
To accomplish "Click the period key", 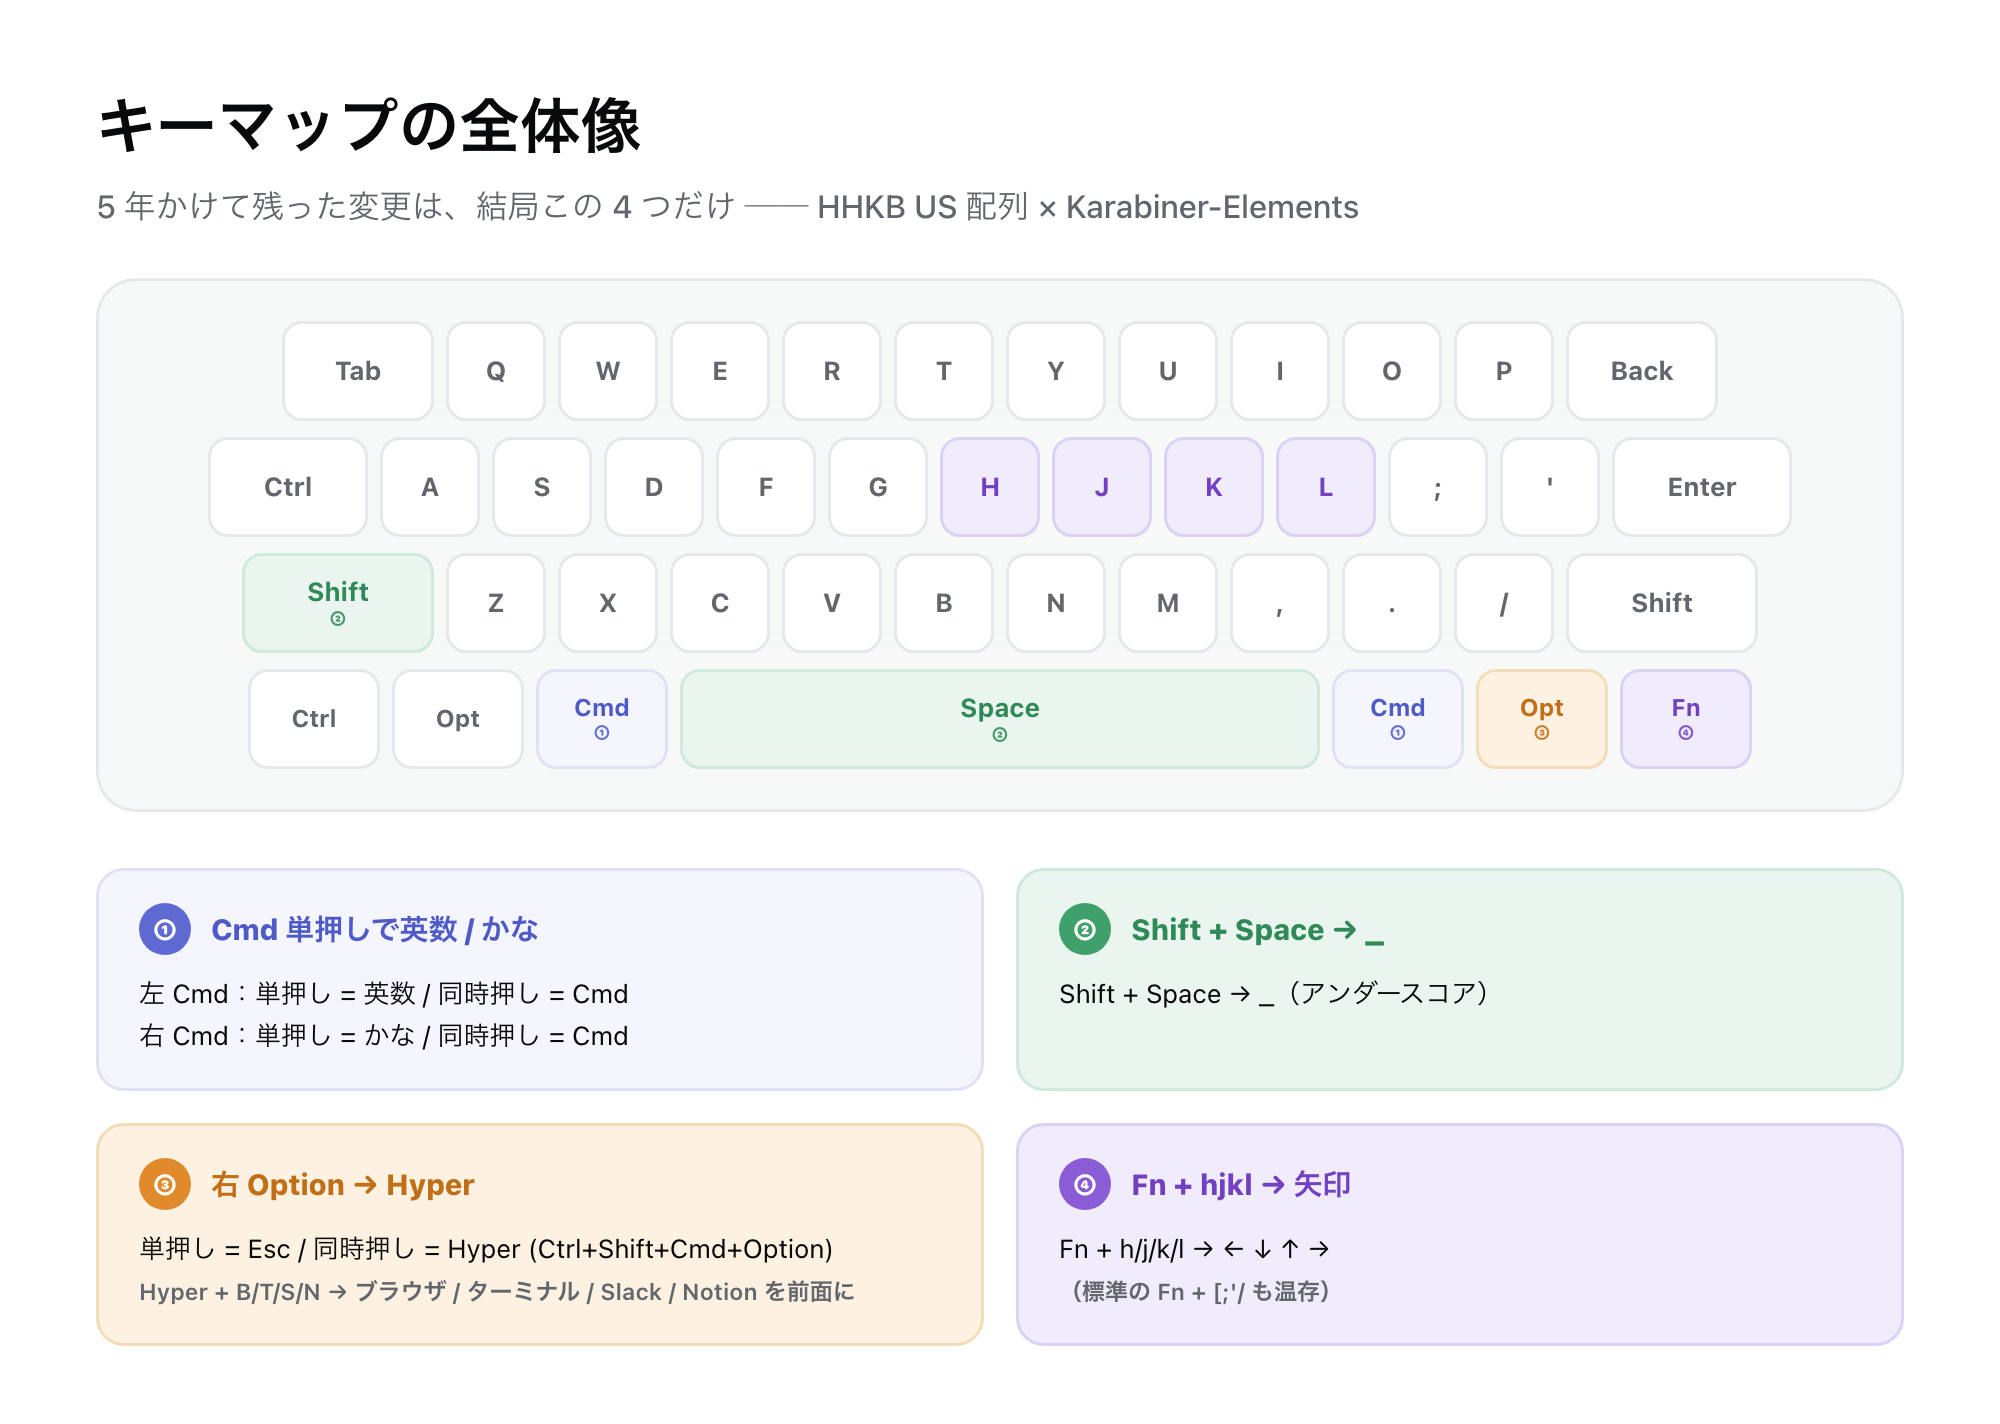I will (x=1392, y=603).
